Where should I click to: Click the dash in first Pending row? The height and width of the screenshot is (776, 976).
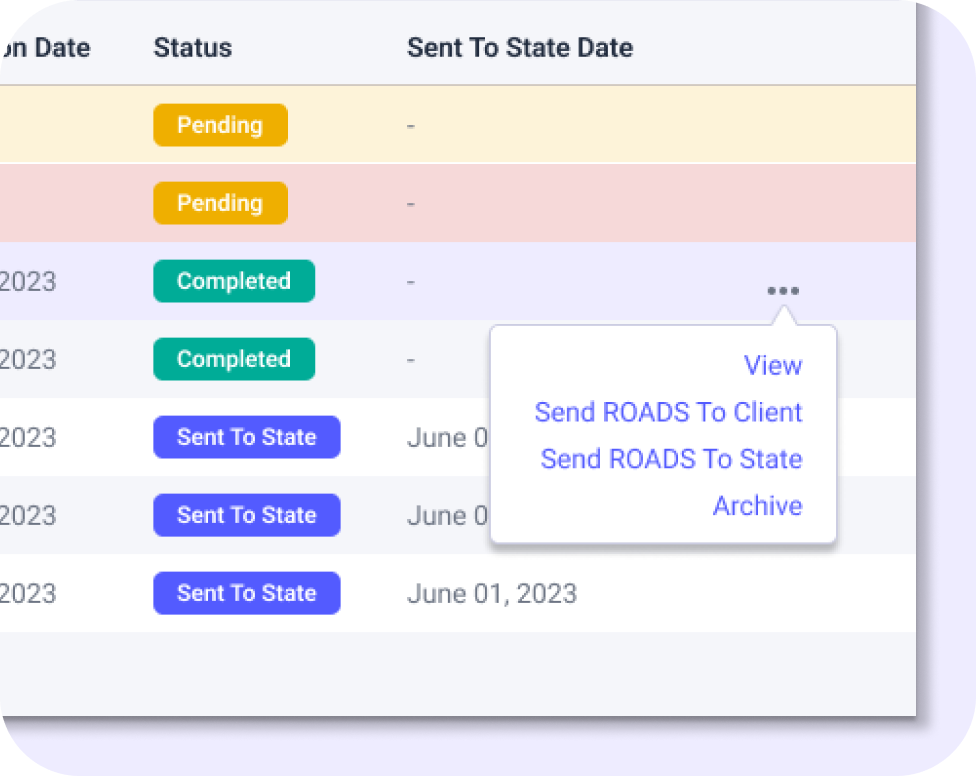click(x=411, y=126)
